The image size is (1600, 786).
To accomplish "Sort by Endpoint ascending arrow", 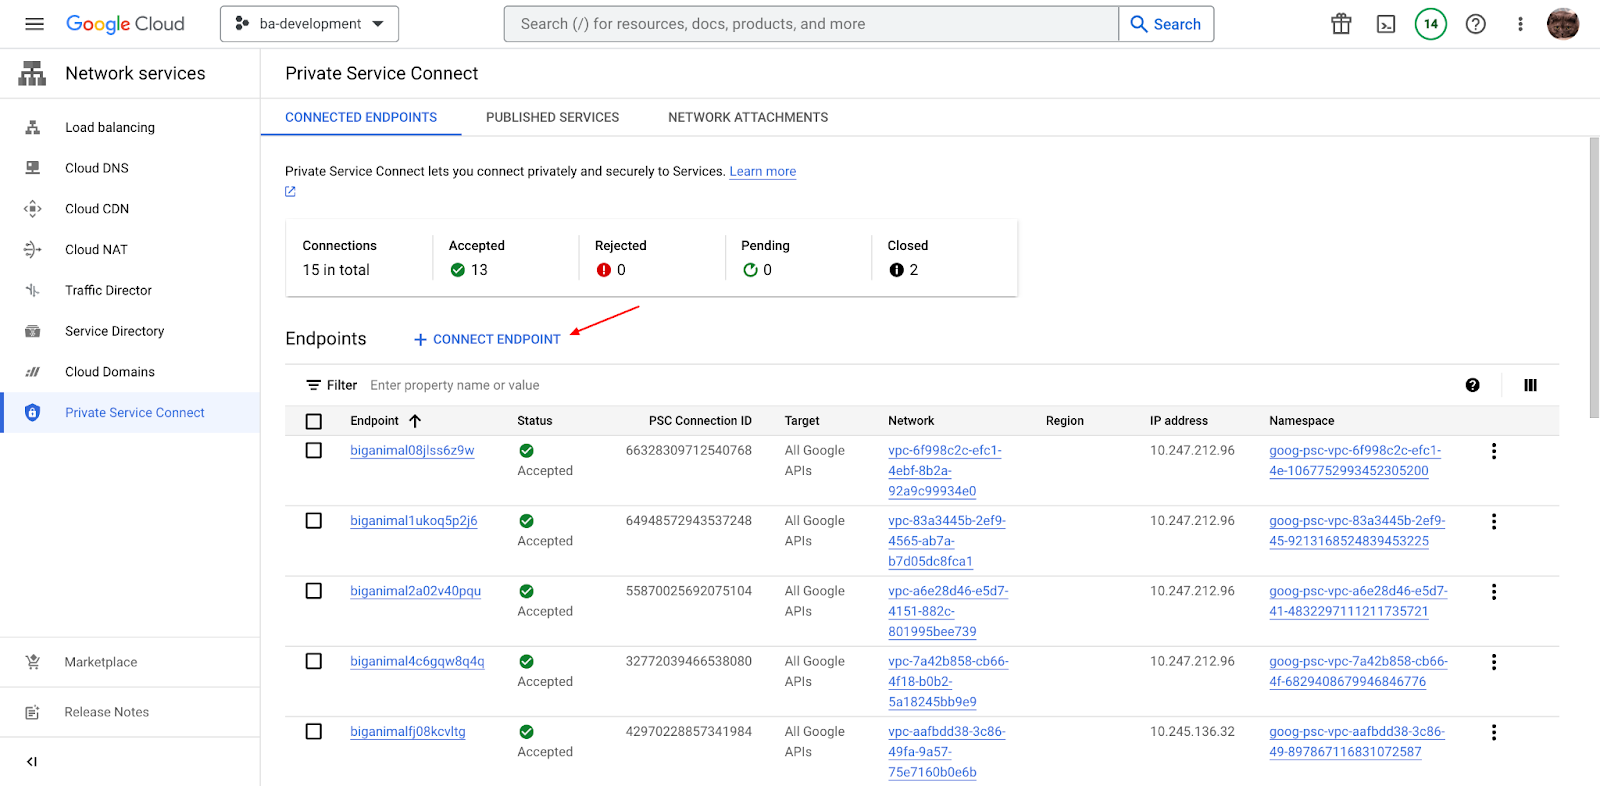I will pos(415,421).
